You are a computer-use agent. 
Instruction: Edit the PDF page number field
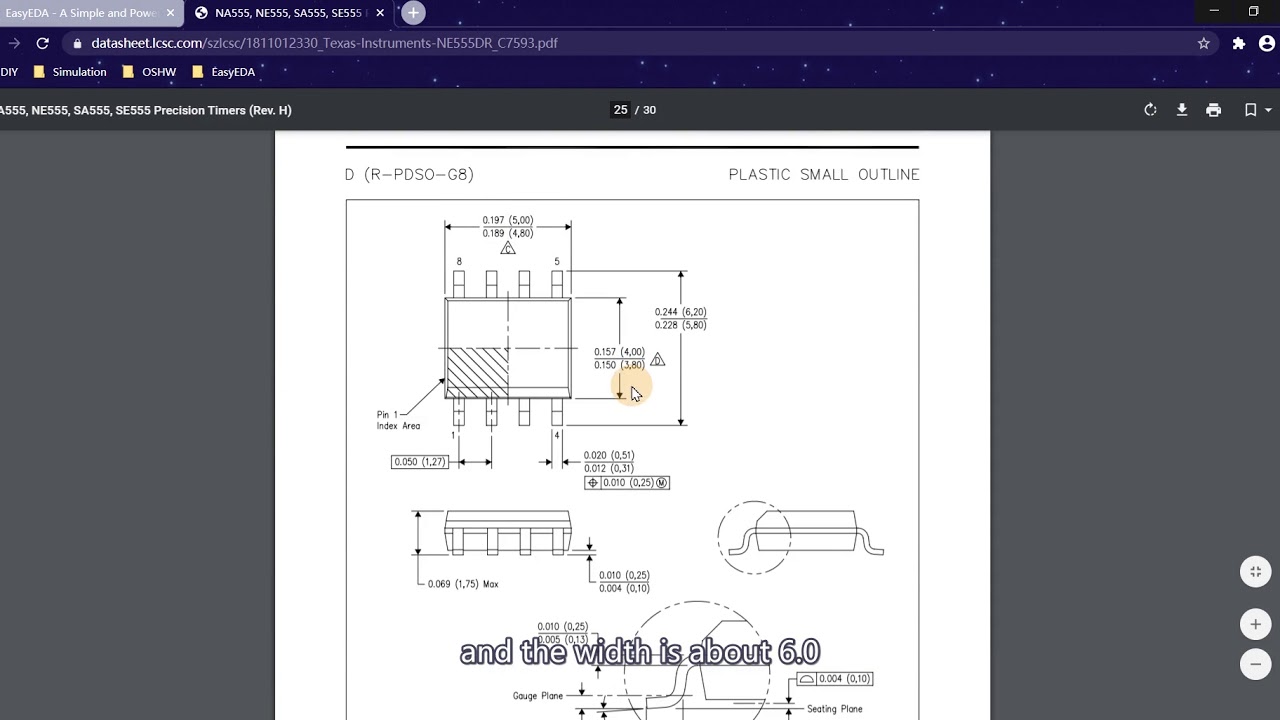click(621, 110)
